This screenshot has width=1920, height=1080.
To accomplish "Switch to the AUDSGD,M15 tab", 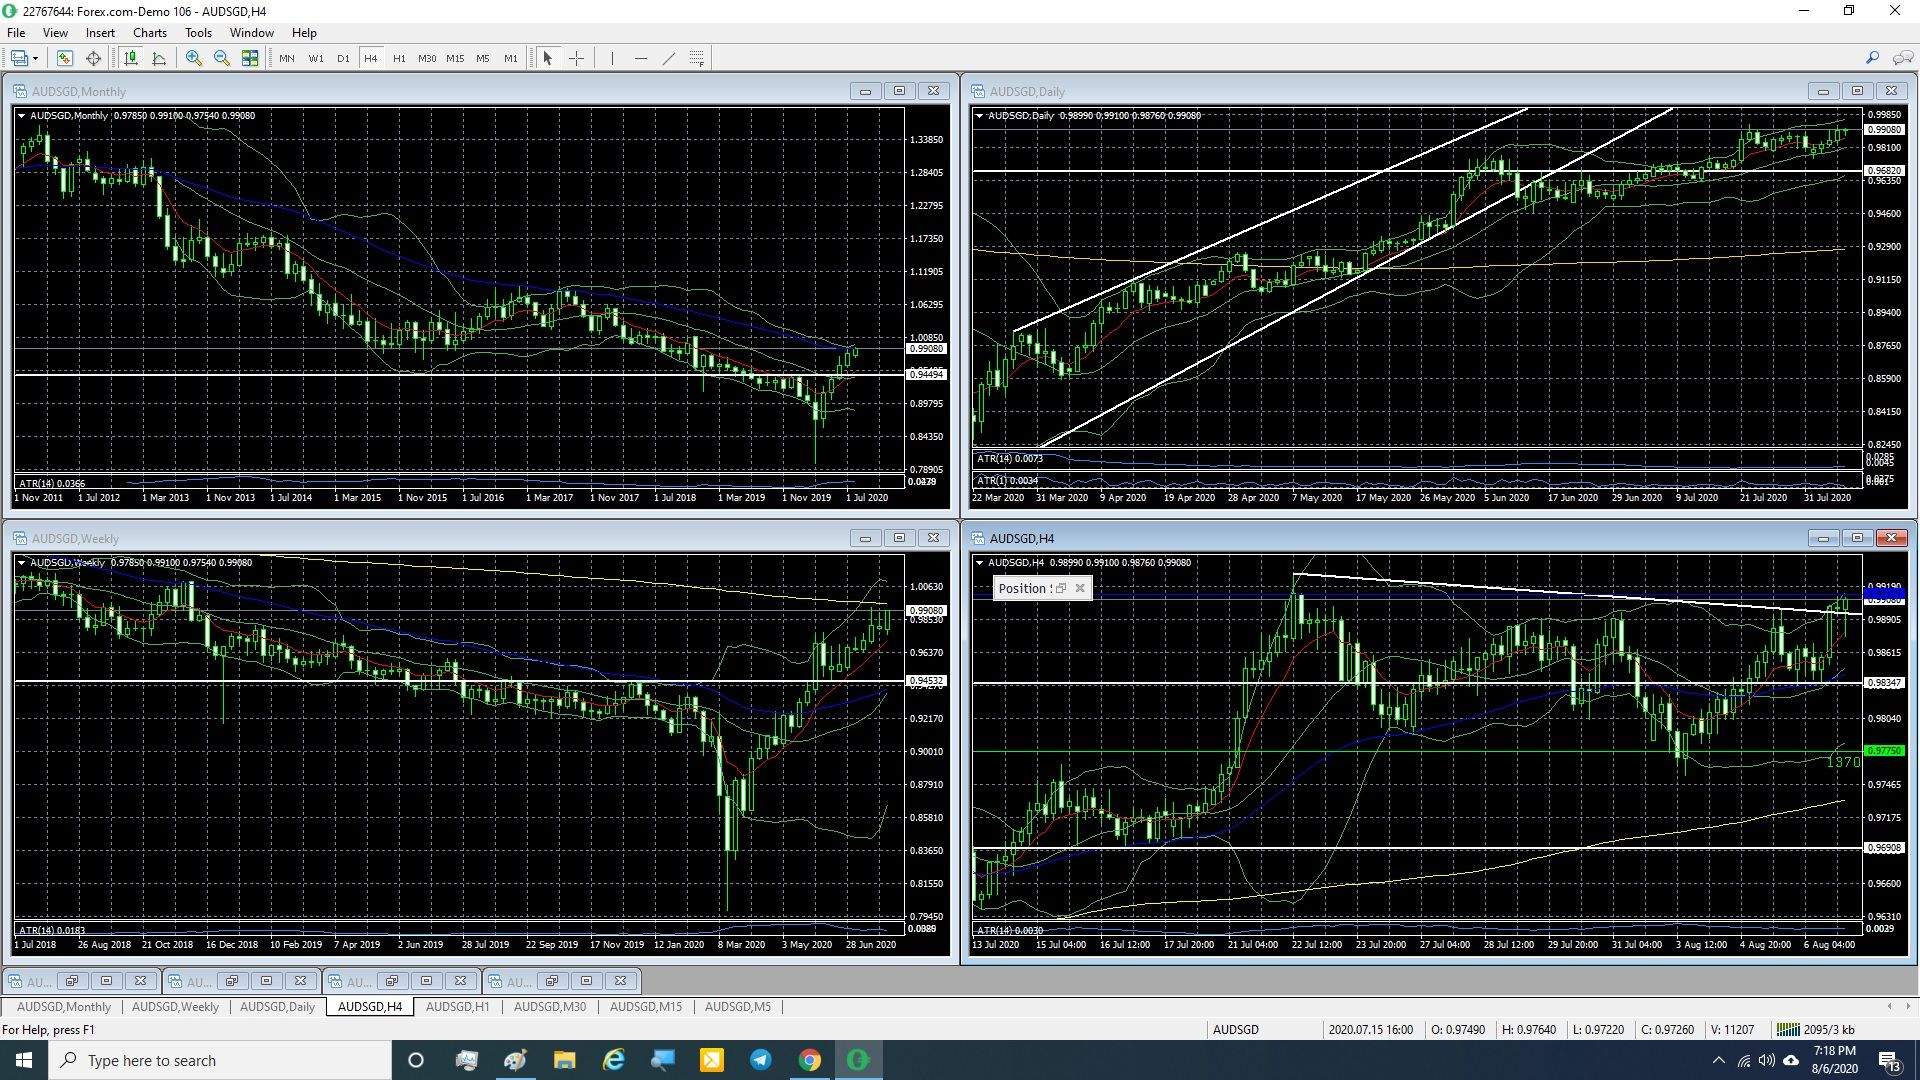I will pos(646,1007).
